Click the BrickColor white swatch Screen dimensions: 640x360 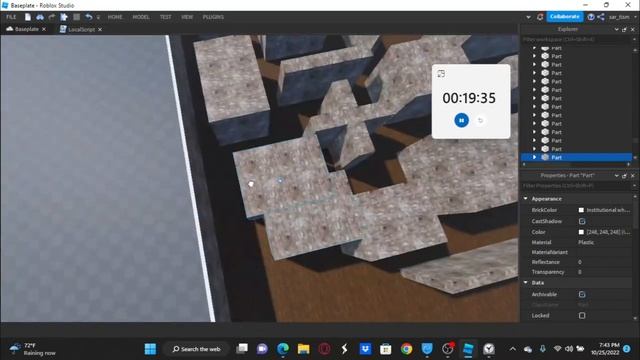tap(581, 210)
